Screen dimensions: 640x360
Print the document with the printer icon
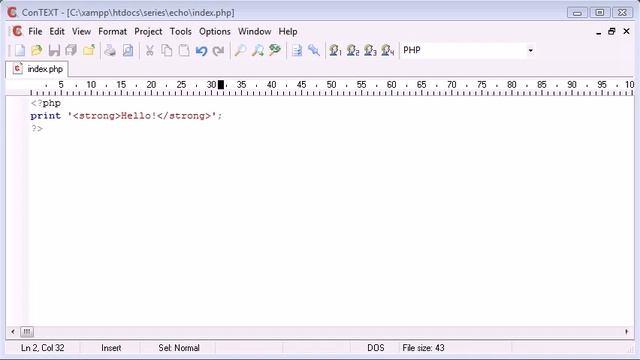[x=110, y=51]
